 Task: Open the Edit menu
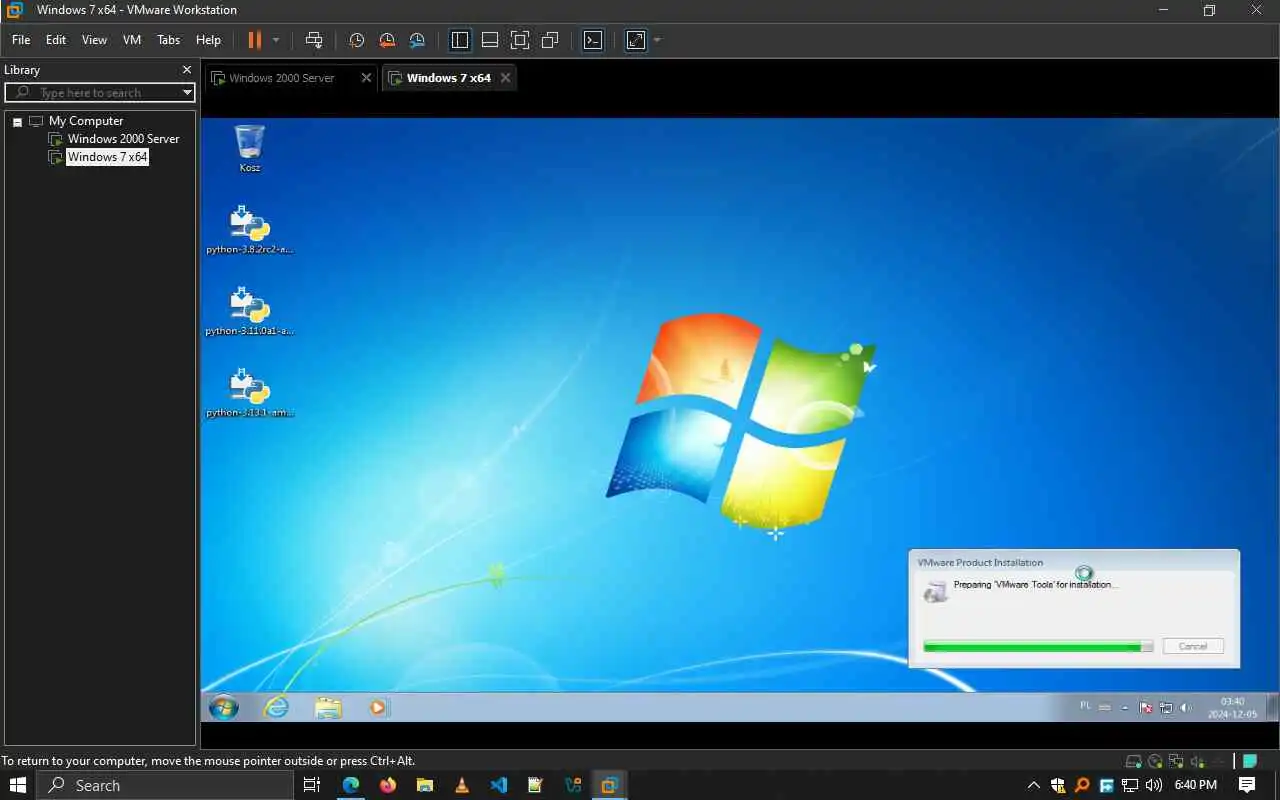pos(56,40)
